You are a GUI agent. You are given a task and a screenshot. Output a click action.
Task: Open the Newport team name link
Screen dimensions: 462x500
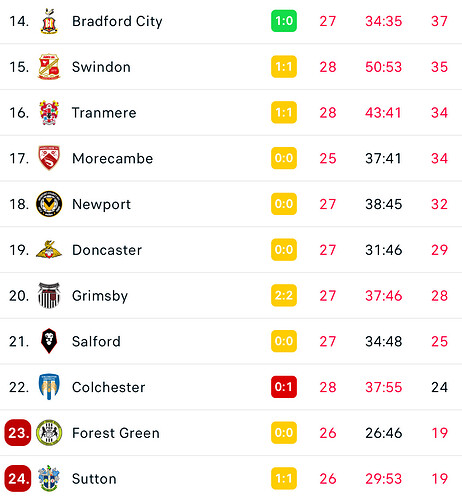pyautogui.click(x=102, y=205)
